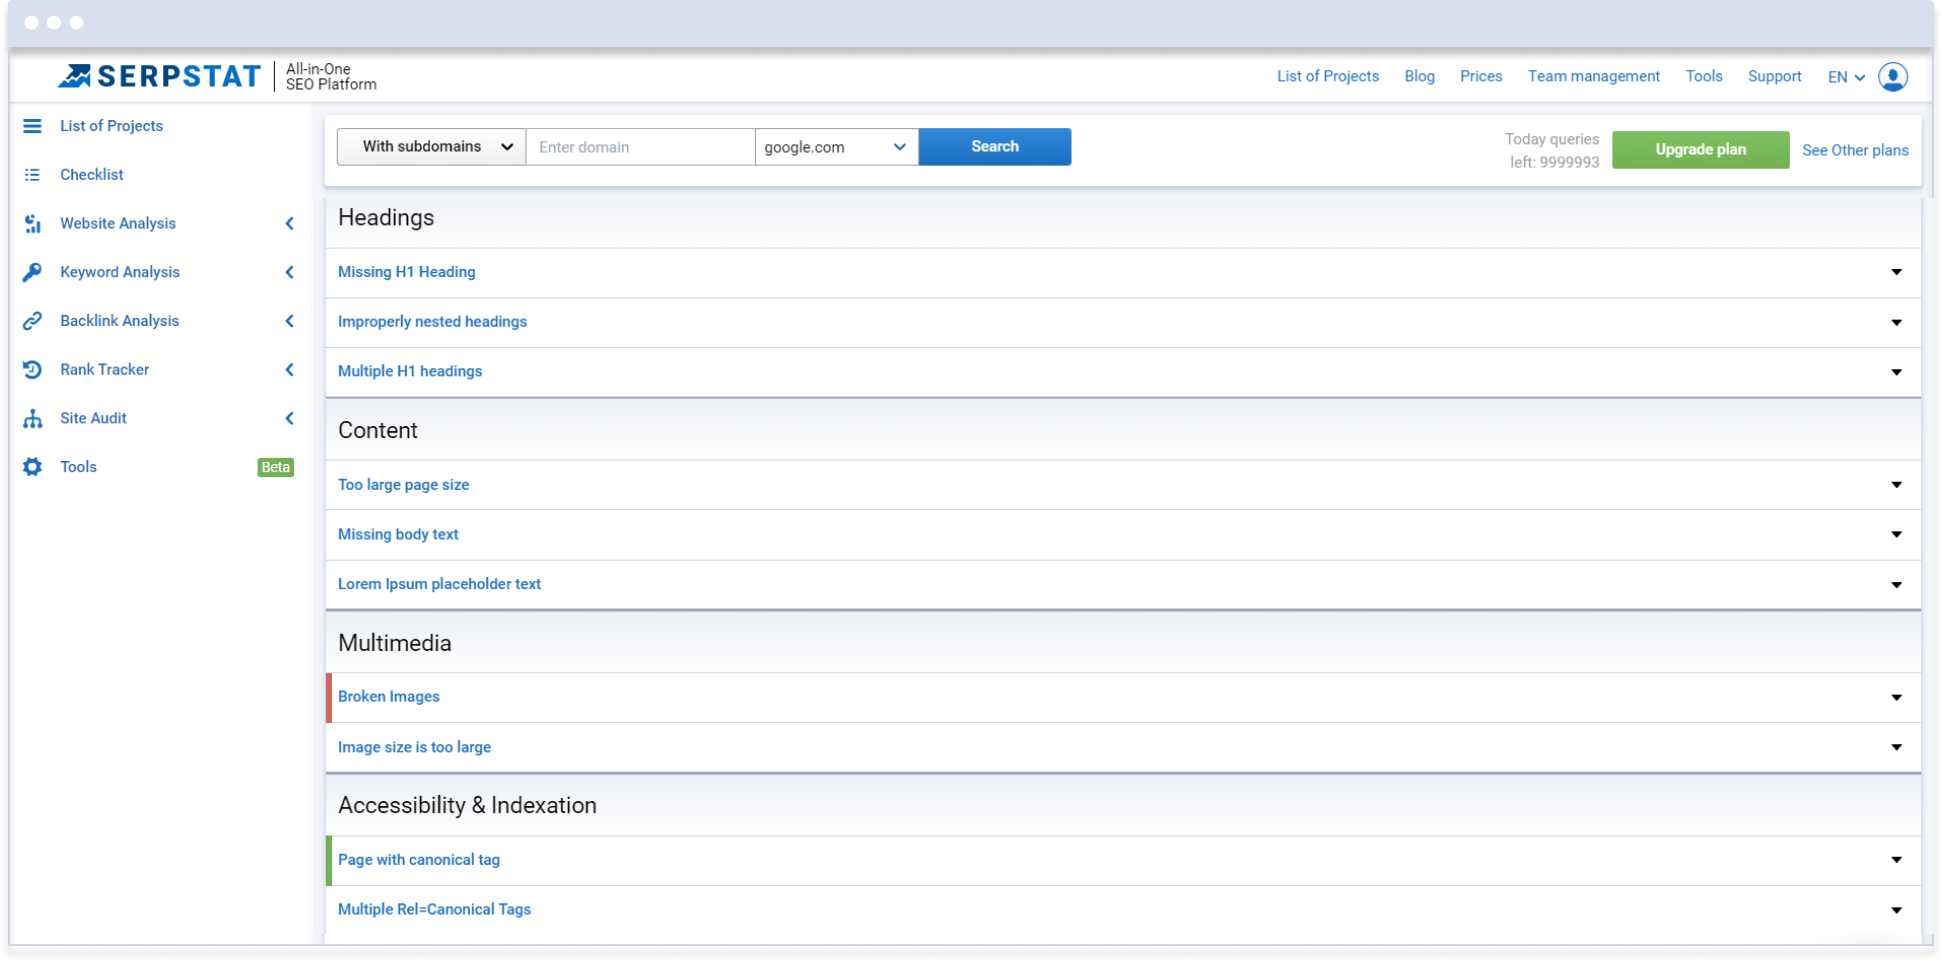Screen dimensions: 1942x962
Task: Click the hamburger menu icon in sidebar
Action: 32,126
